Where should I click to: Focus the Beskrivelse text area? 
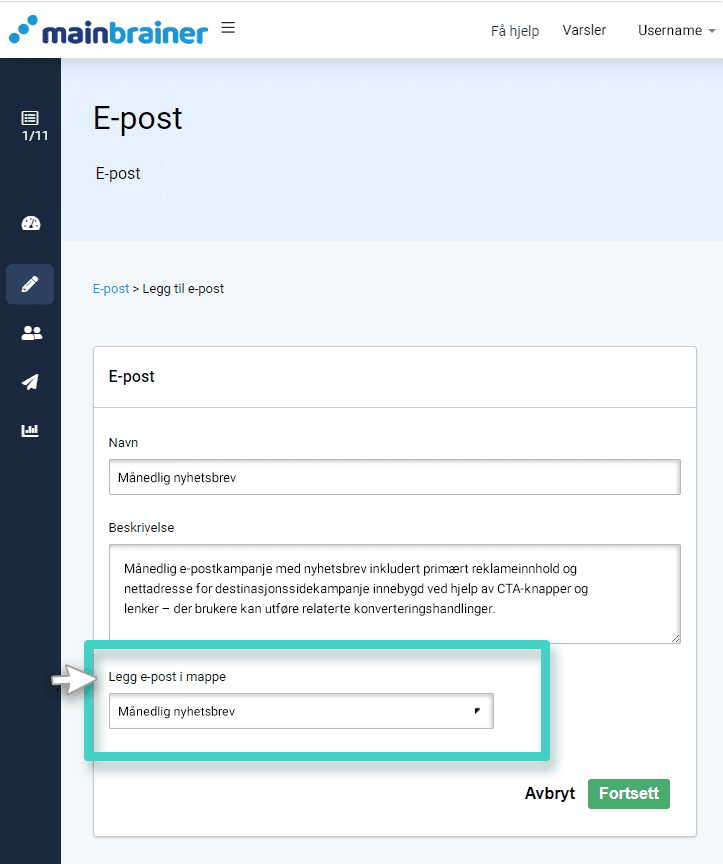pos(394,592)
